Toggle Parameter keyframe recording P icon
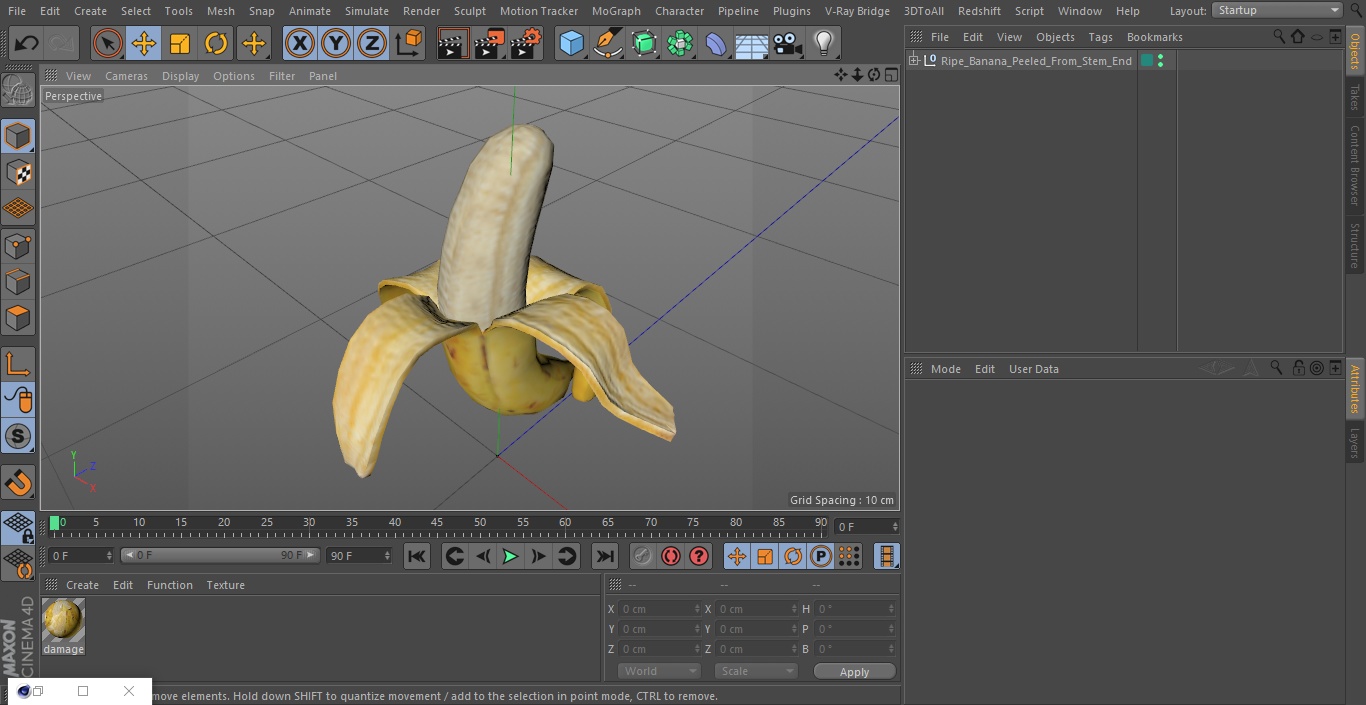 pos(821,557)
